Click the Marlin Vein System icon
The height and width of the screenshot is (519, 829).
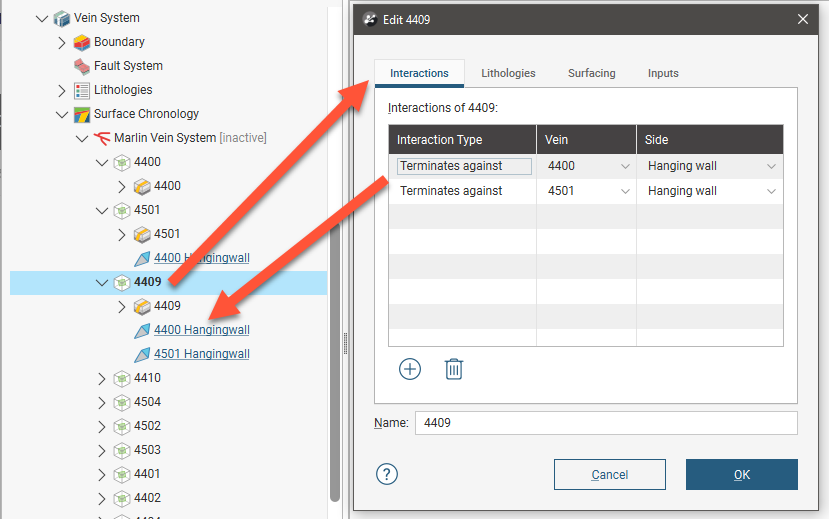pyautogui.click(x=102, y=138)
